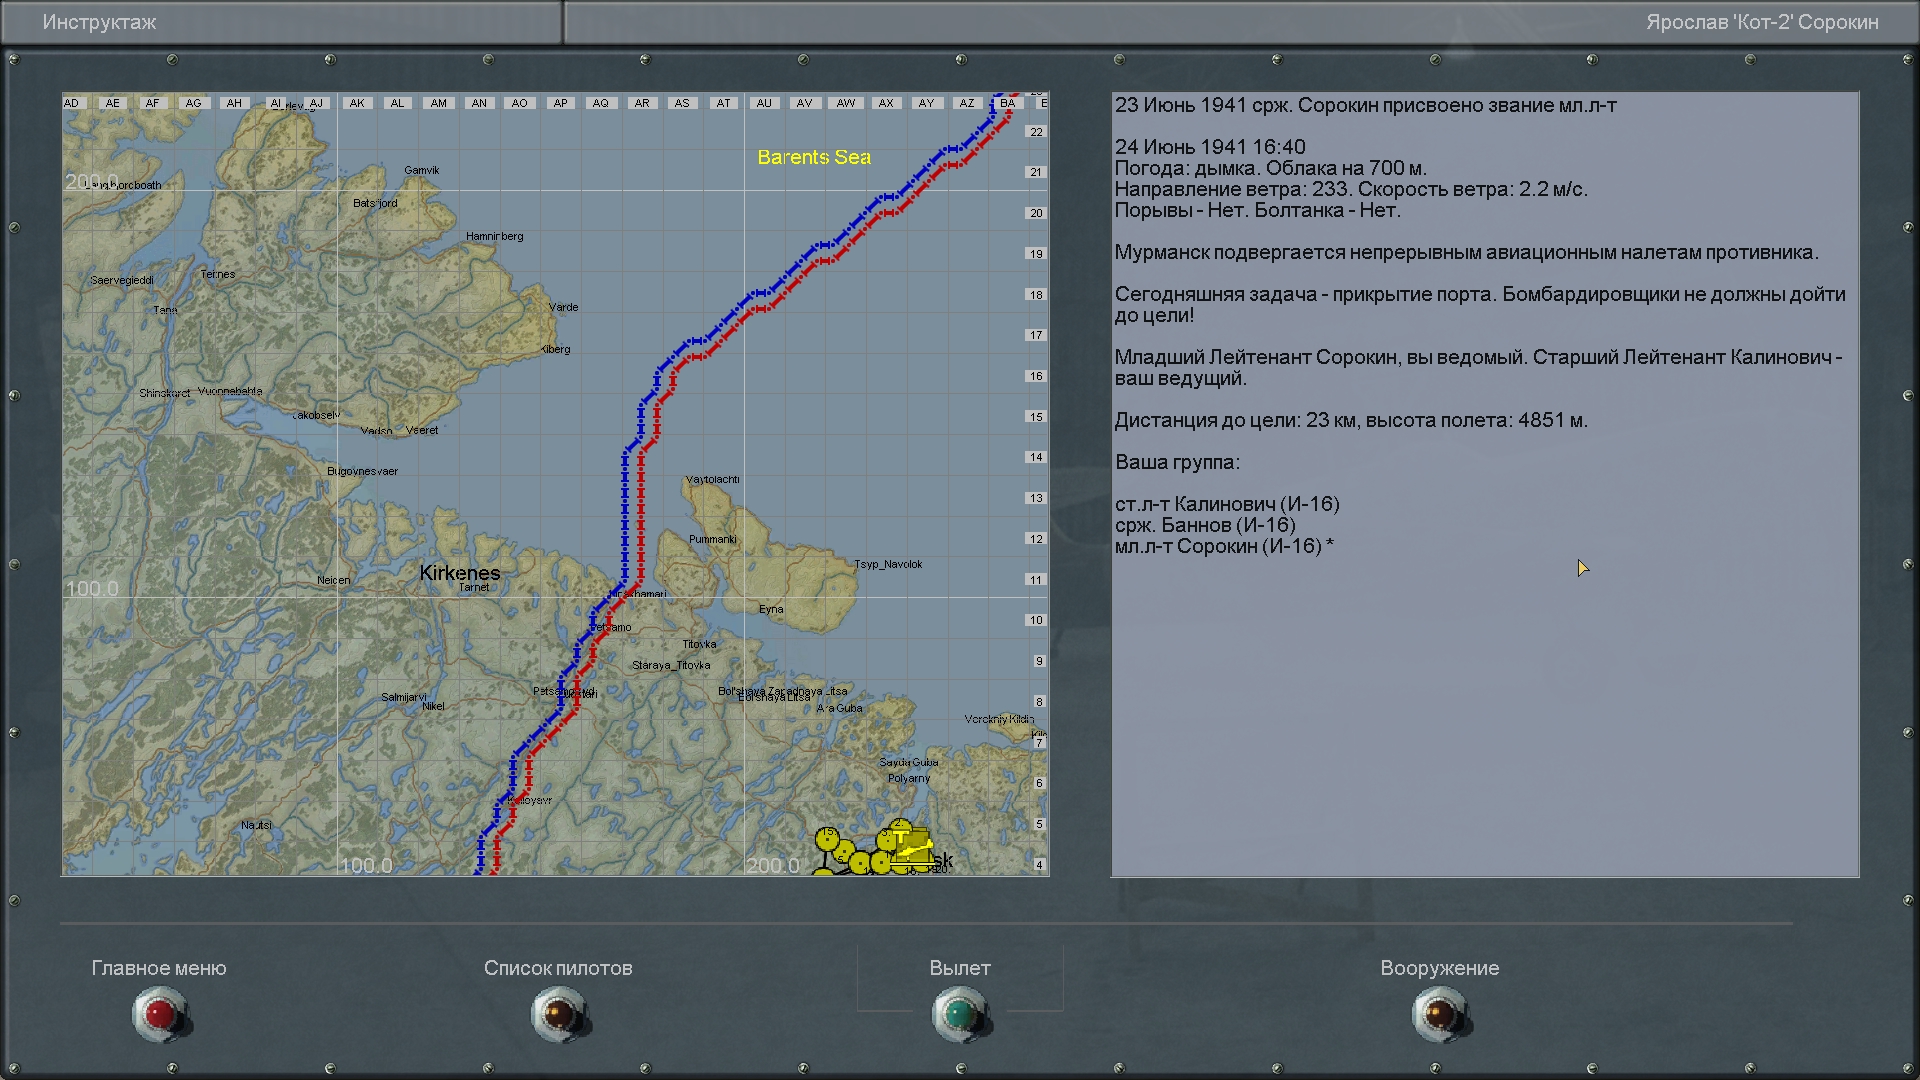Click the Вооружение text label
This screenshot has height=1080, width=1920.
1439,968
